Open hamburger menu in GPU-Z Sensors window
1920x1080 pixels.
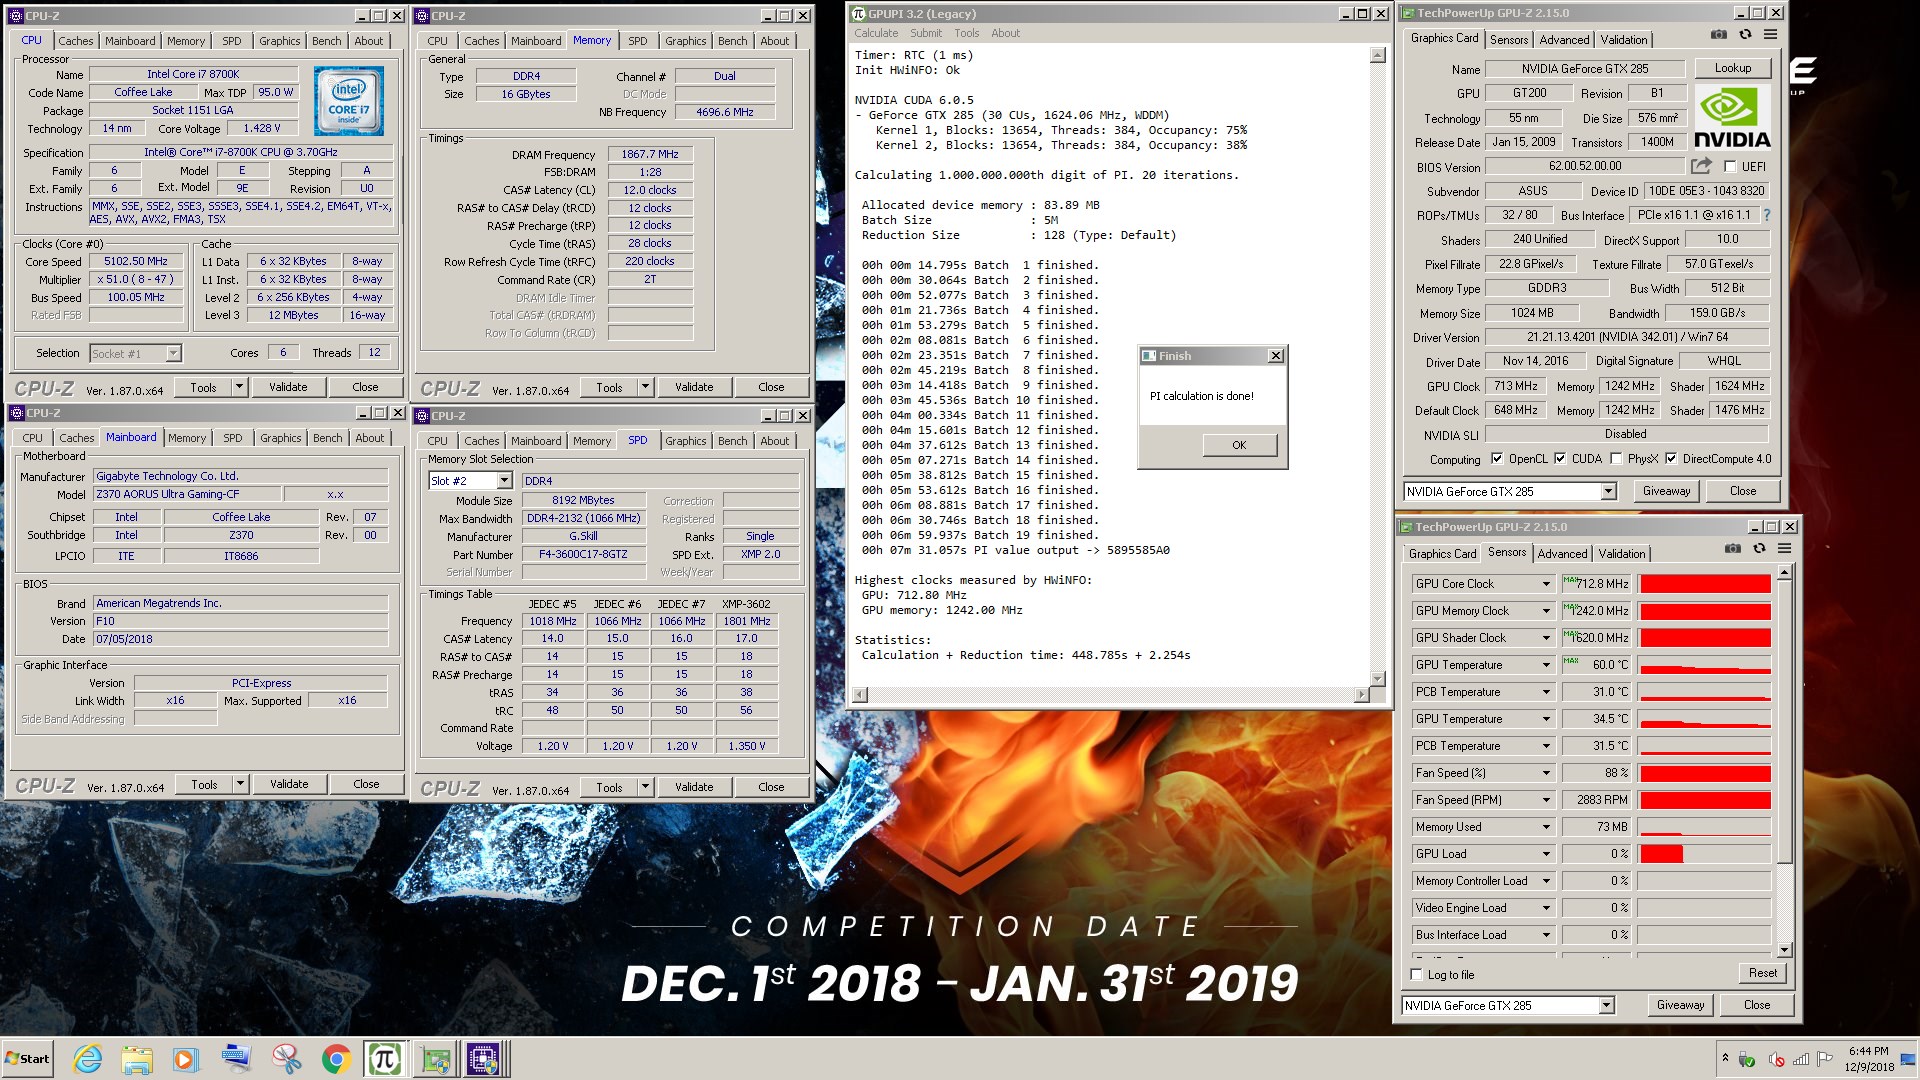coord(1784,549)
